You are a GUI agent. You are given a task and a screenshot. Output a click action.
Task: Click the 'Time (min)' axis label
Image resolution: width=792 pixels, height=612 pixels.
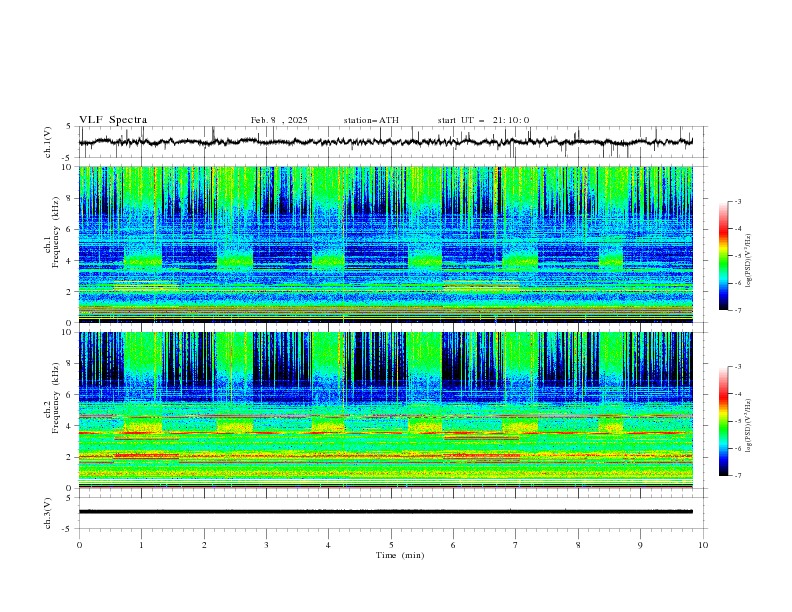pyautogui.click(x=400, y=555)
